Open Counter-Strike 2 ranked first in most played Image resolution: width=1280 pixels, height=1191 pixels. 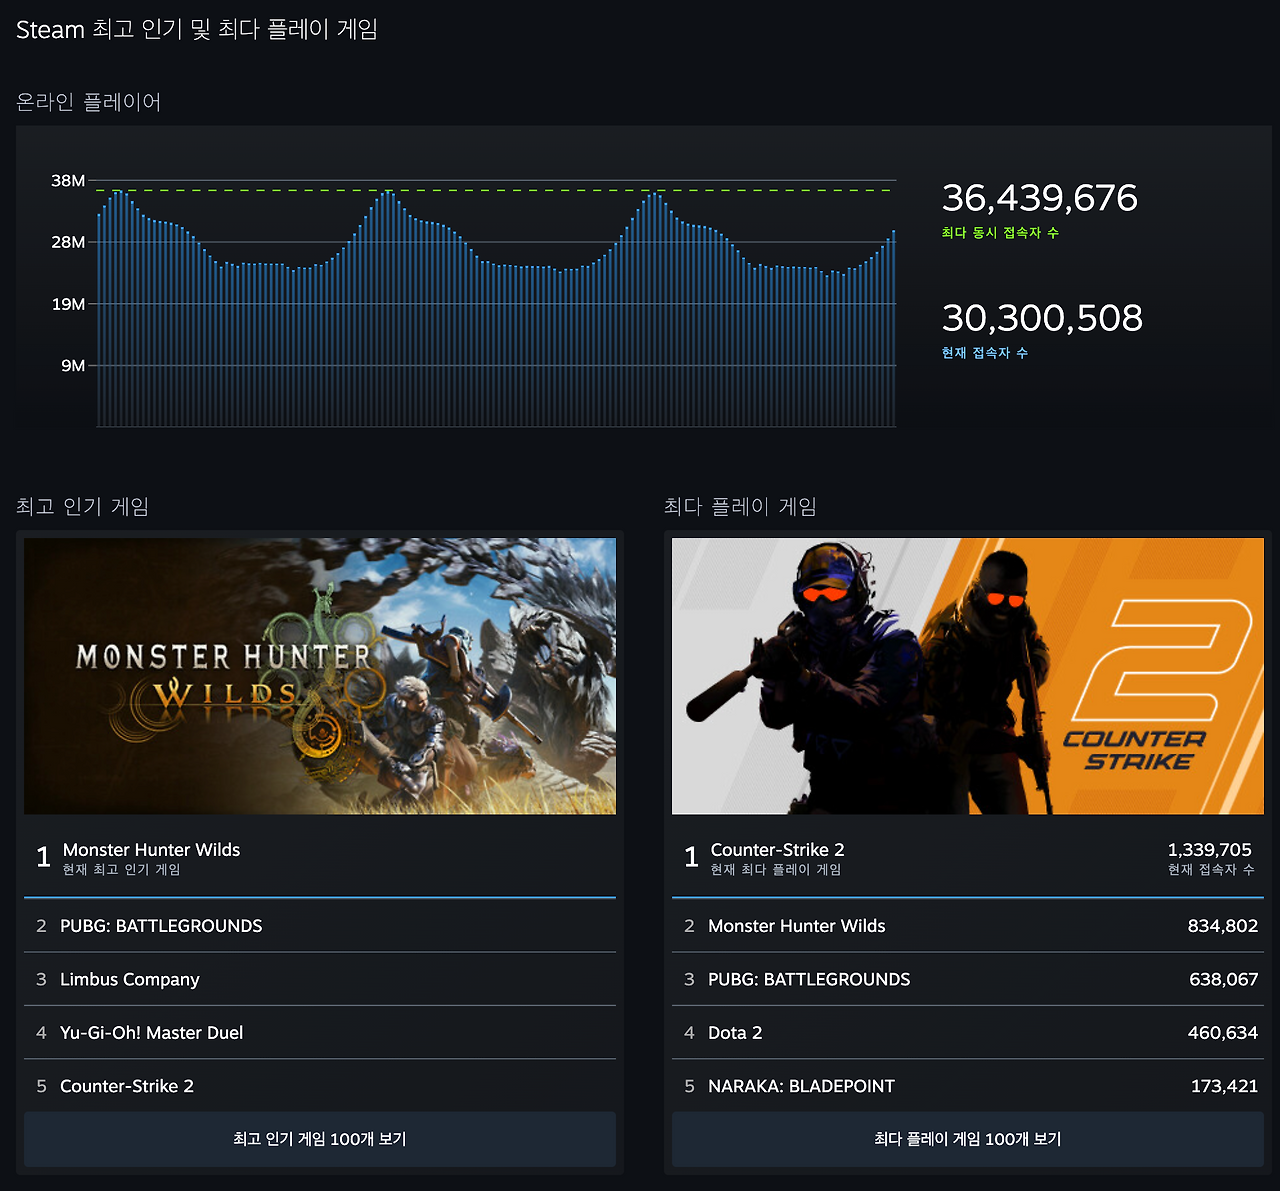point(968,857)
